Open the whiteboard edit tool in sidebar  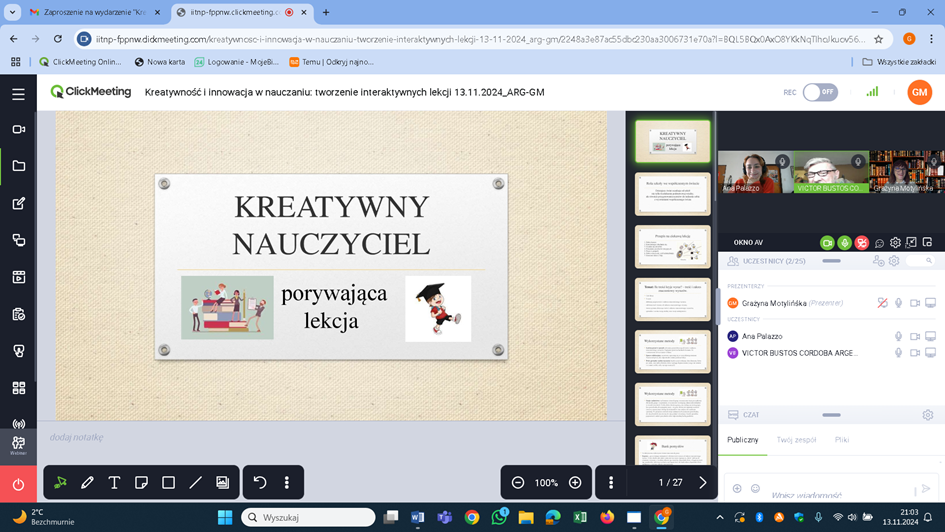point(18,203)
